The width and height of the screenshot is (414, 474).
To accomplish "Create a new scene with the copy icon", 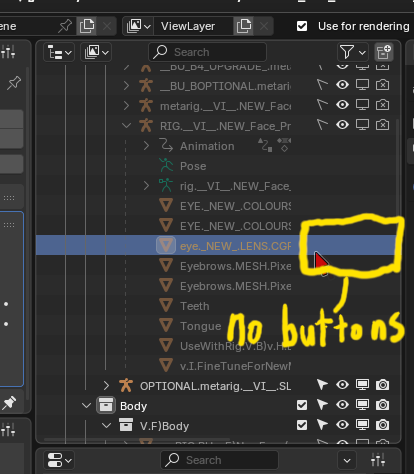I will point(87,26).
